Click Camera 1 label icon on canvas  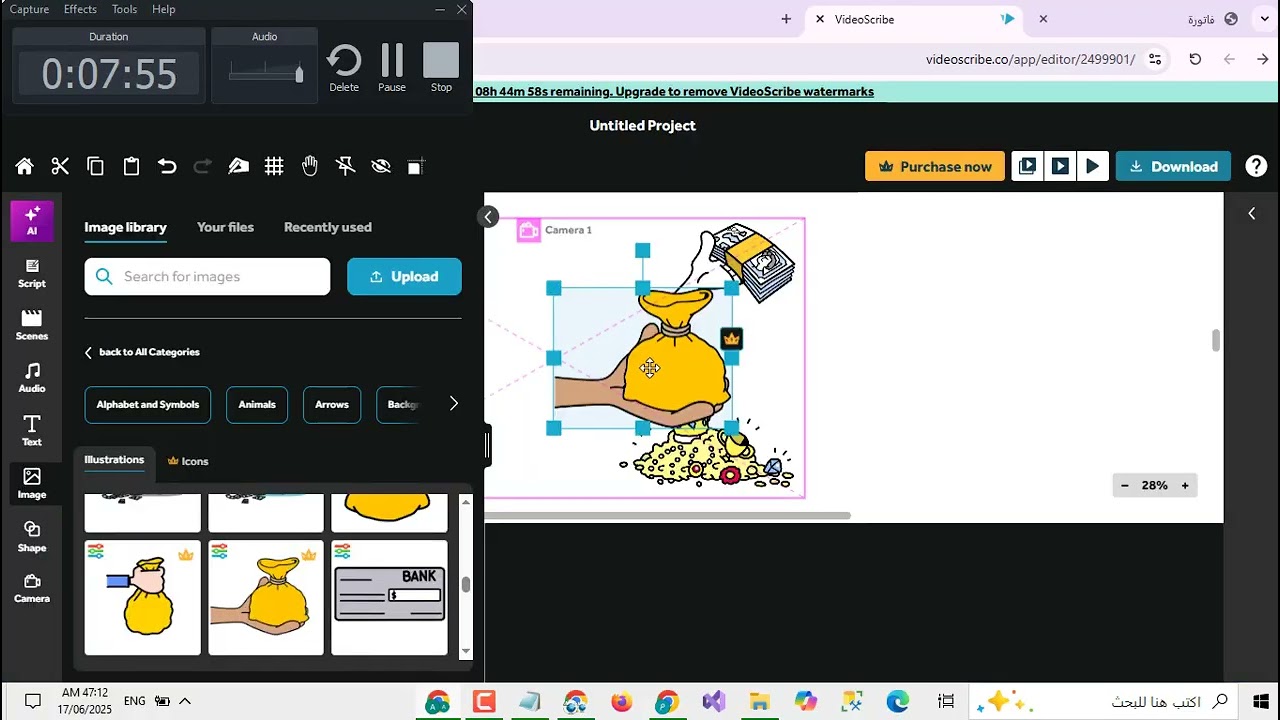tap(528, 231)
